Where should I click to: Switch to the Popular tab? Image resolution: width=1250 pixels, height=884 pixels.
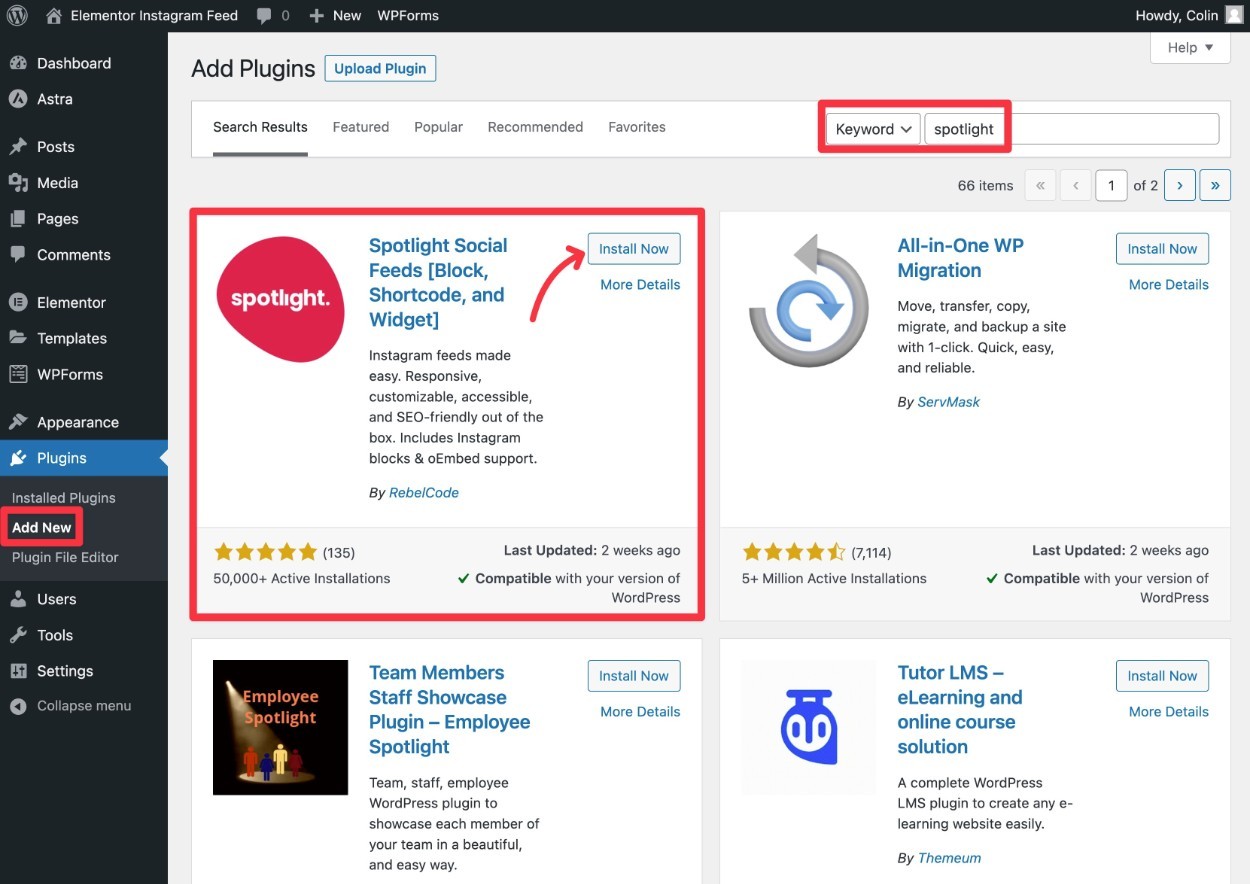click(438, 127)
